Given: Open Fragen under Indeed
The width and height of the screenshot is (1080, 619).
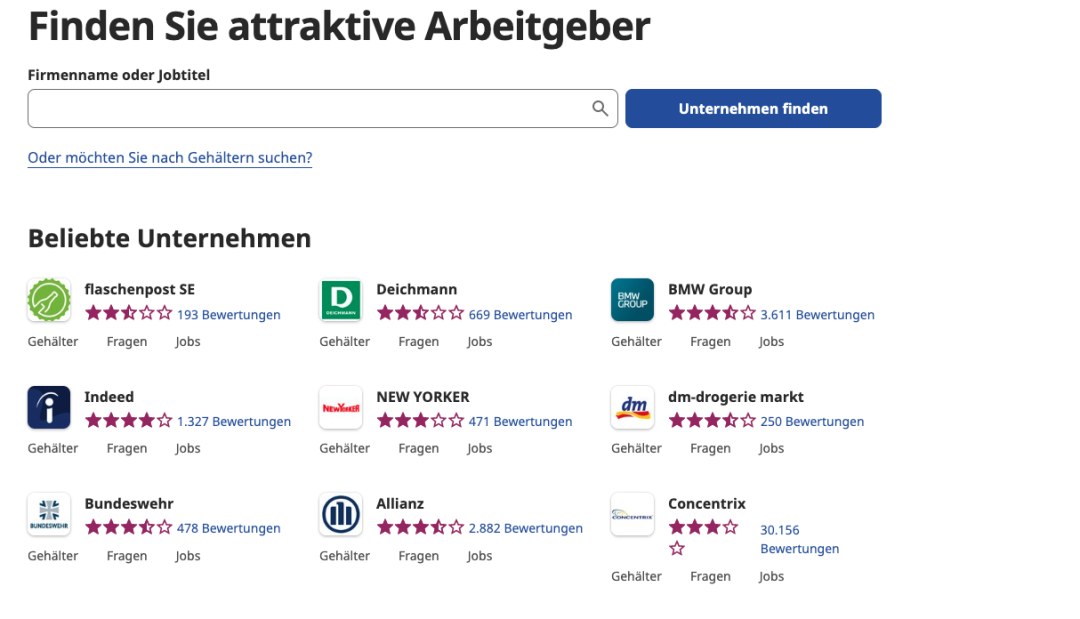Looking at the screenshot, I should (x=127, y=449).
